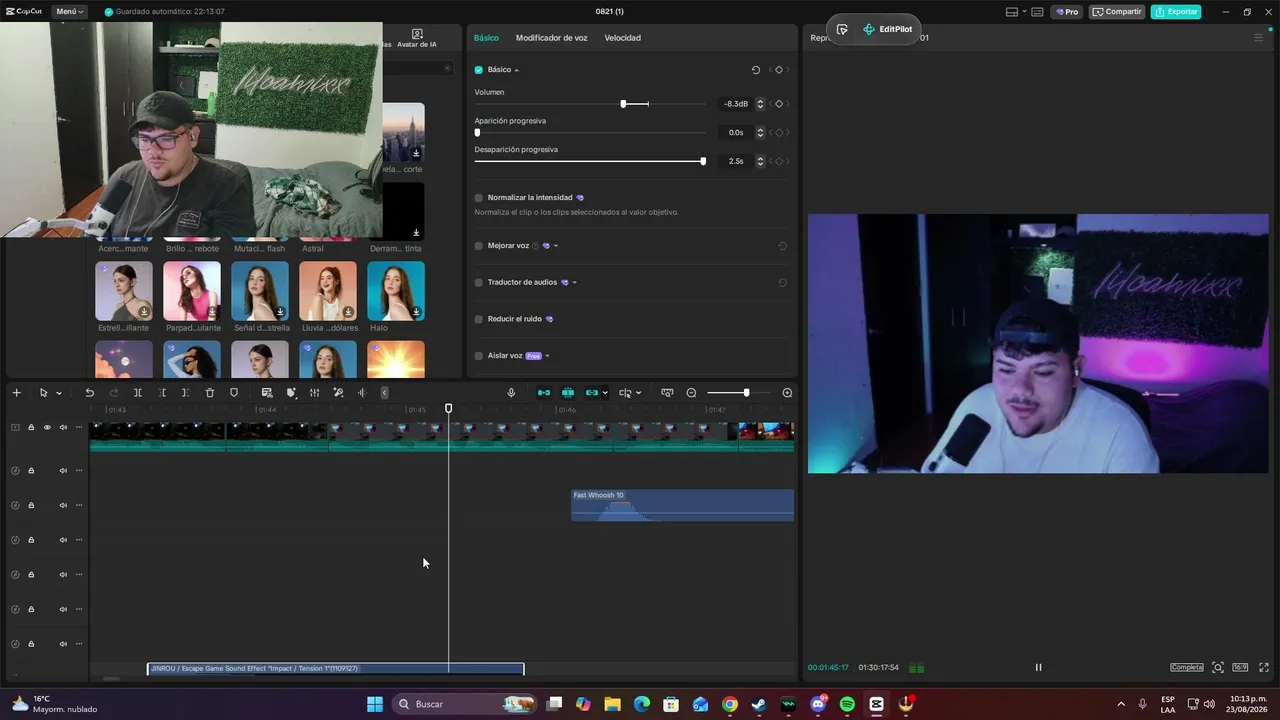
Task: Open Spotify from the taskbar
Action: tap(847, 704)
